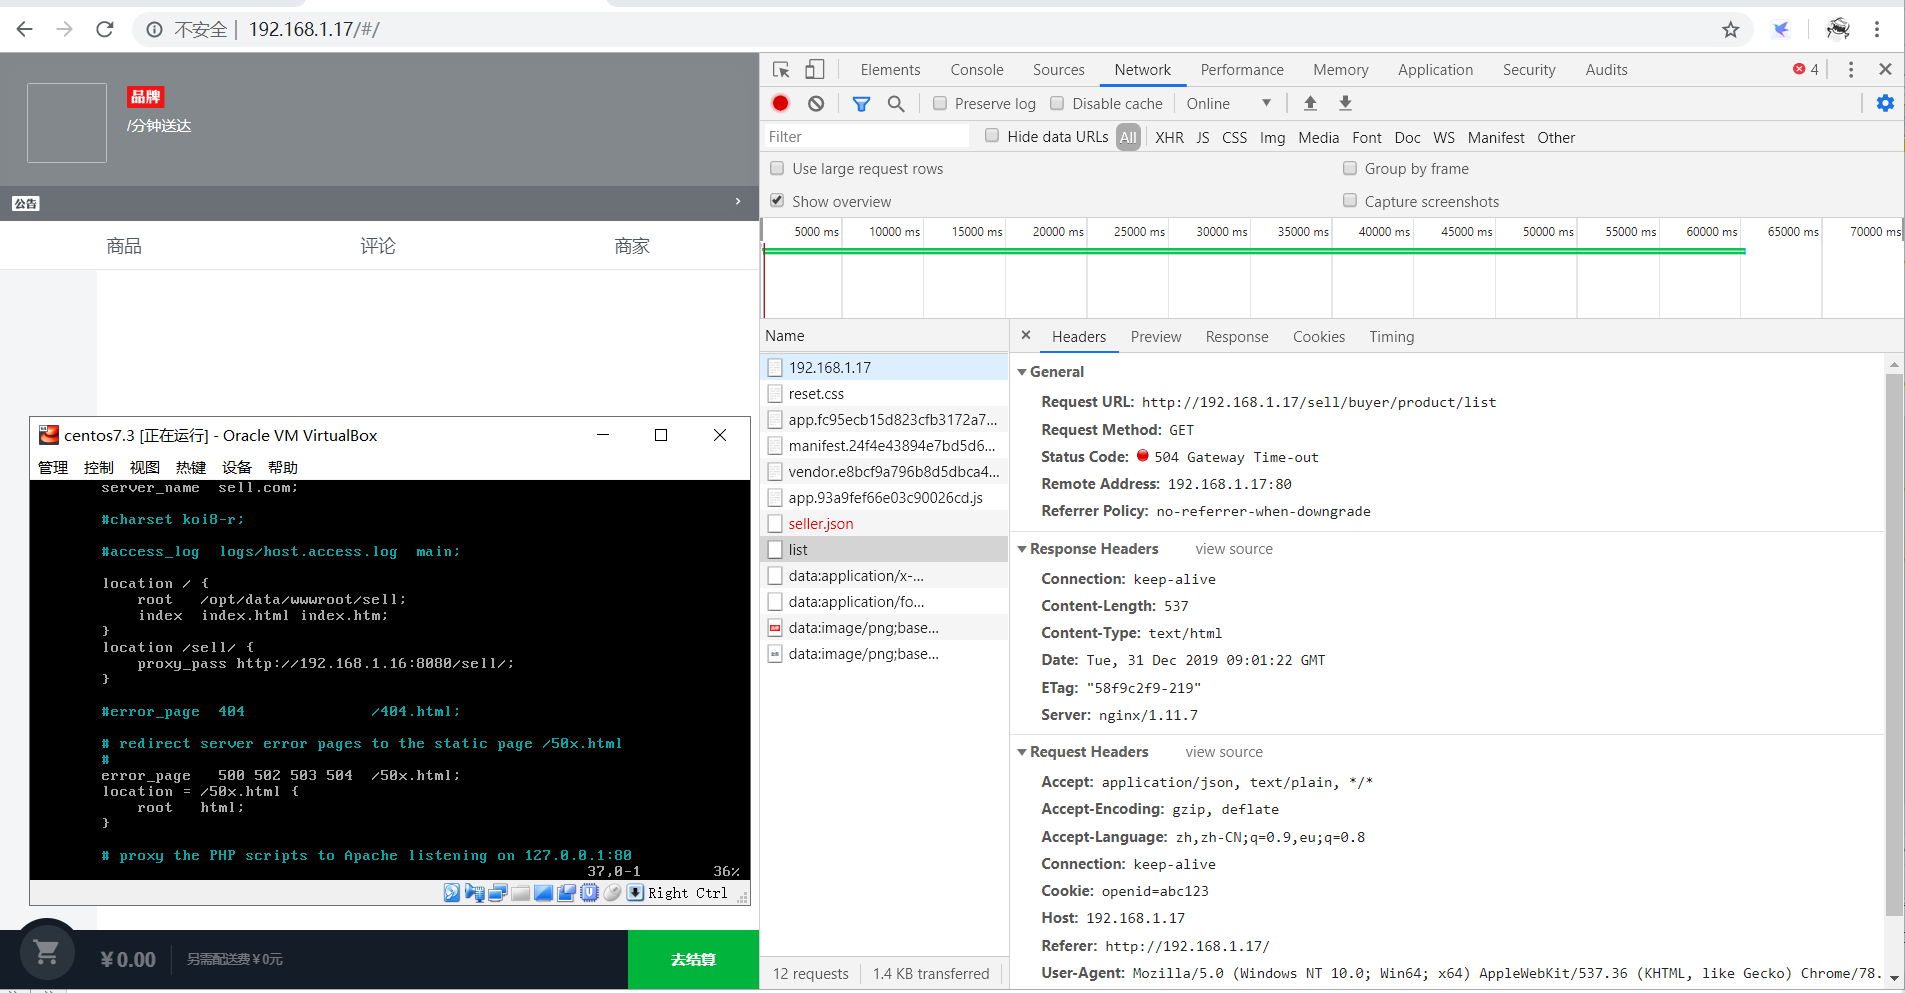
Task: Open the Response detail tab
Action: point(1237,337)
